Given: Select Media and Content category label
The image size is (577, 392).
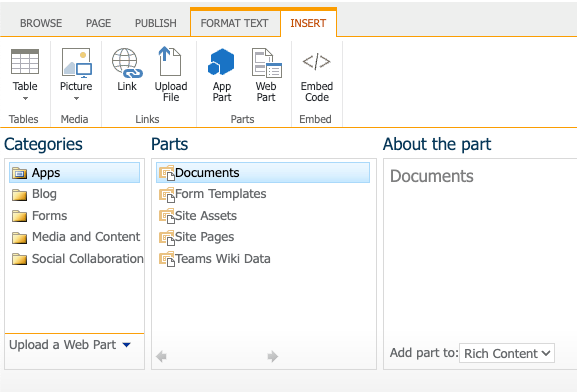Looking at the screenshot, I should click(x=86, y=237).
